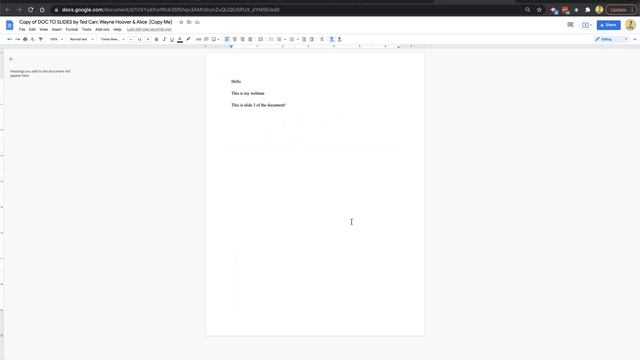The height and width of the screenshot is (360, 640).
Task: Open the Insert image dropdown arrow
Action: [218, 39]
